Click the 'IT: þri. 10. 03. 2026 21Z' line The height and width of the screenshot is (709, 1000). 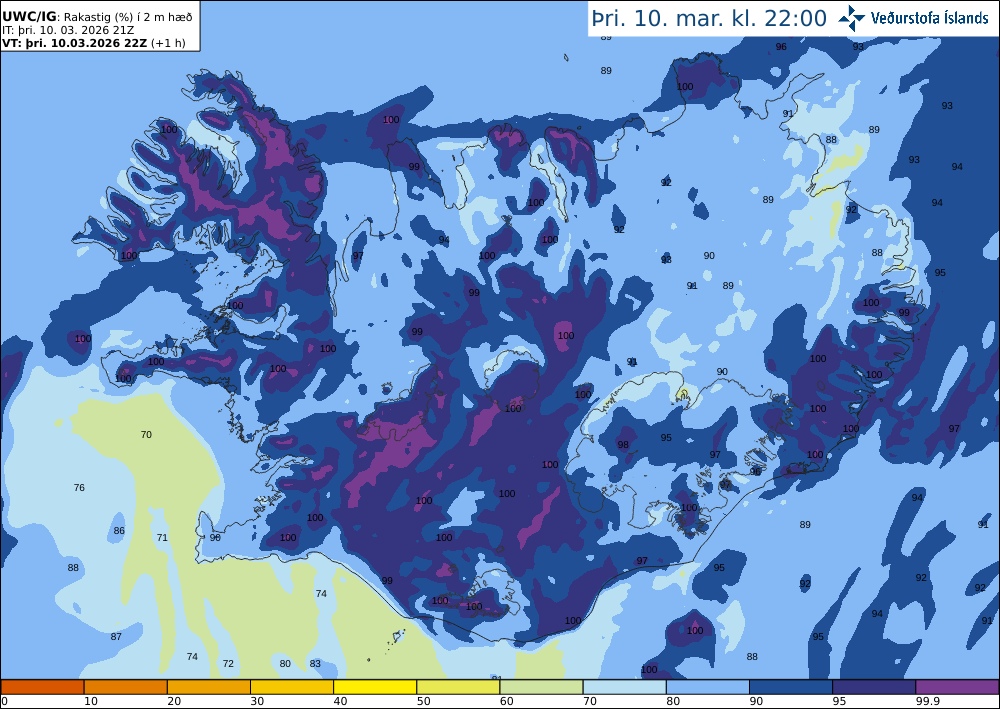(68, 30)
